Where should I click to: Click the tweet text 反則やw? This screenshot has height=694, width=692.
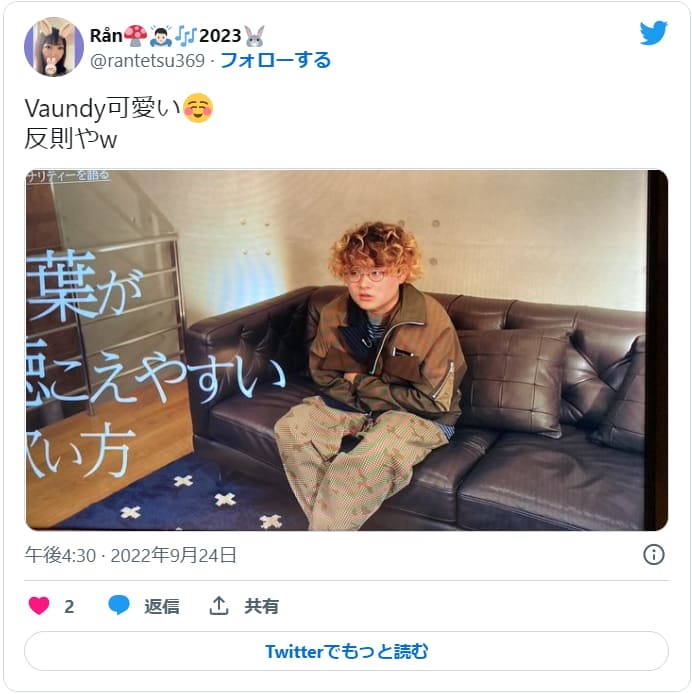point(70,139)
